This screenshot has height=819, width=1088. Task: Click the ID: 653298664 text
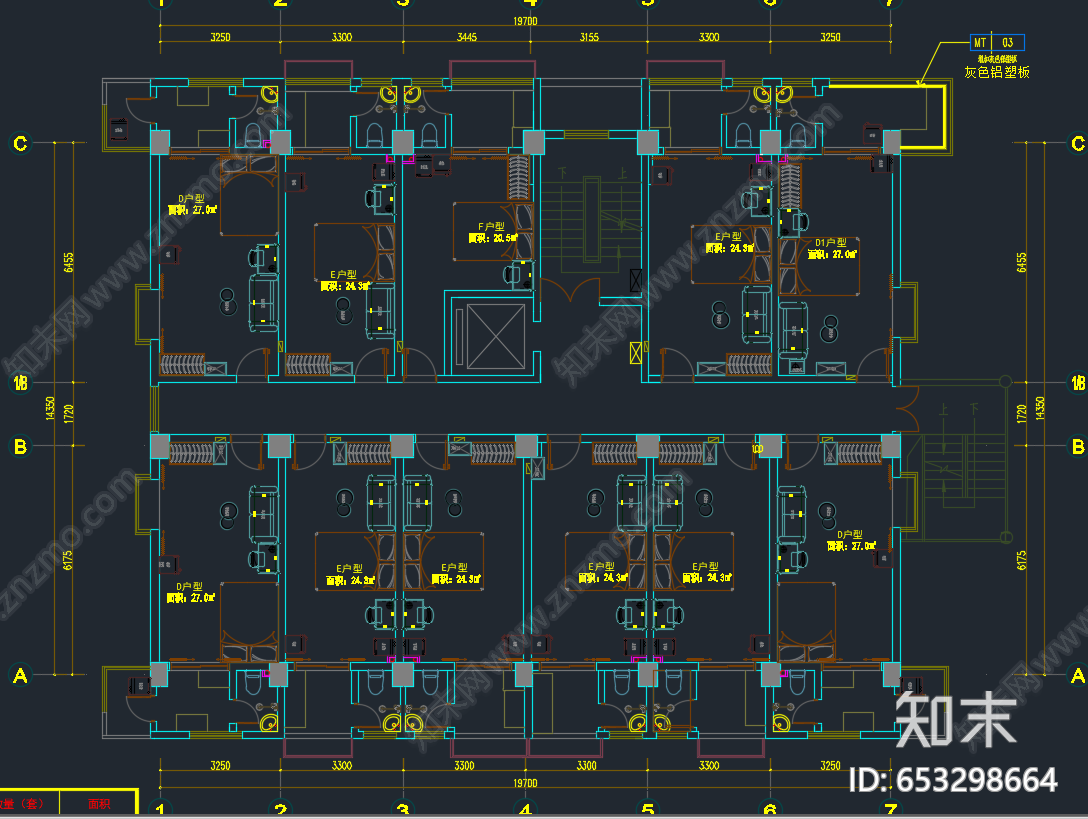953,780
